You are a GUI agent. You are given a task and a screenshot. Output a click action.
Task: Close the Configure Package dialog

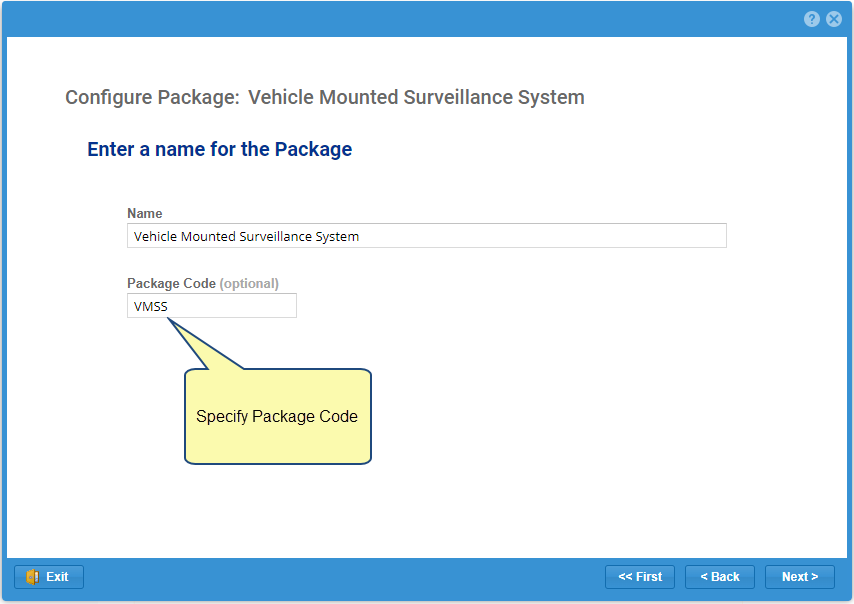[834, 19]
